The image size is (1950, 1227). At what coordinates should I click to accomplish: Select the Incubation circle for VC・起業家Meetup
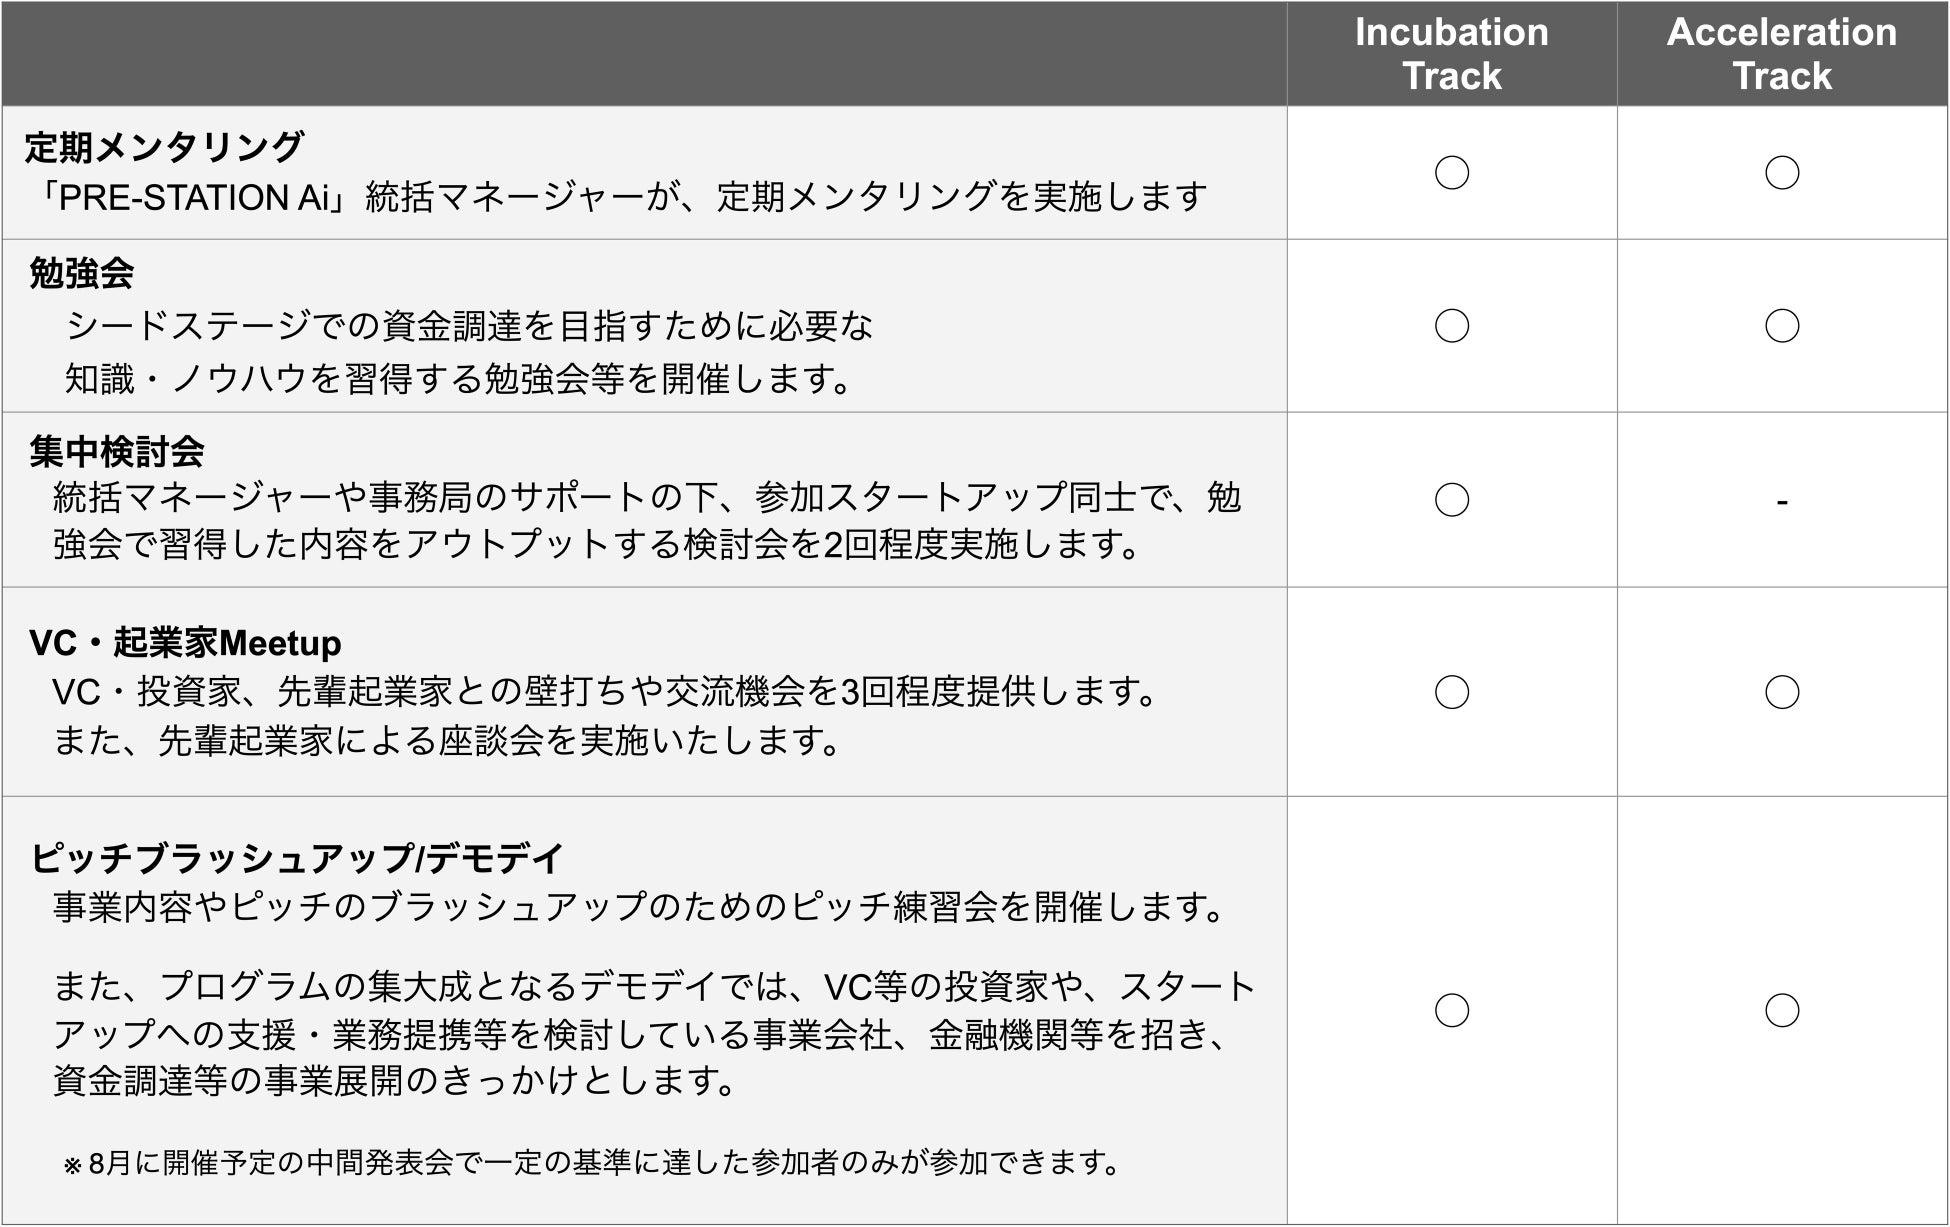[x=1451, y=692]
